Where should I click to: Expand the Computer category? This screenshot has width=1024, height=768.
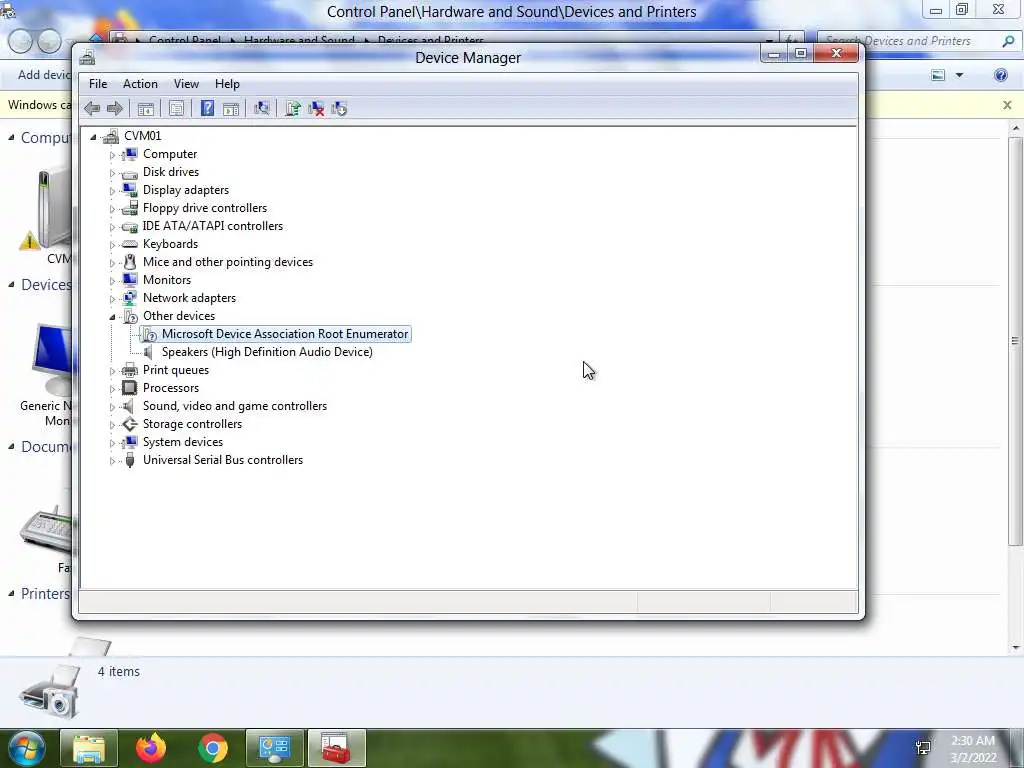point(112,155)
